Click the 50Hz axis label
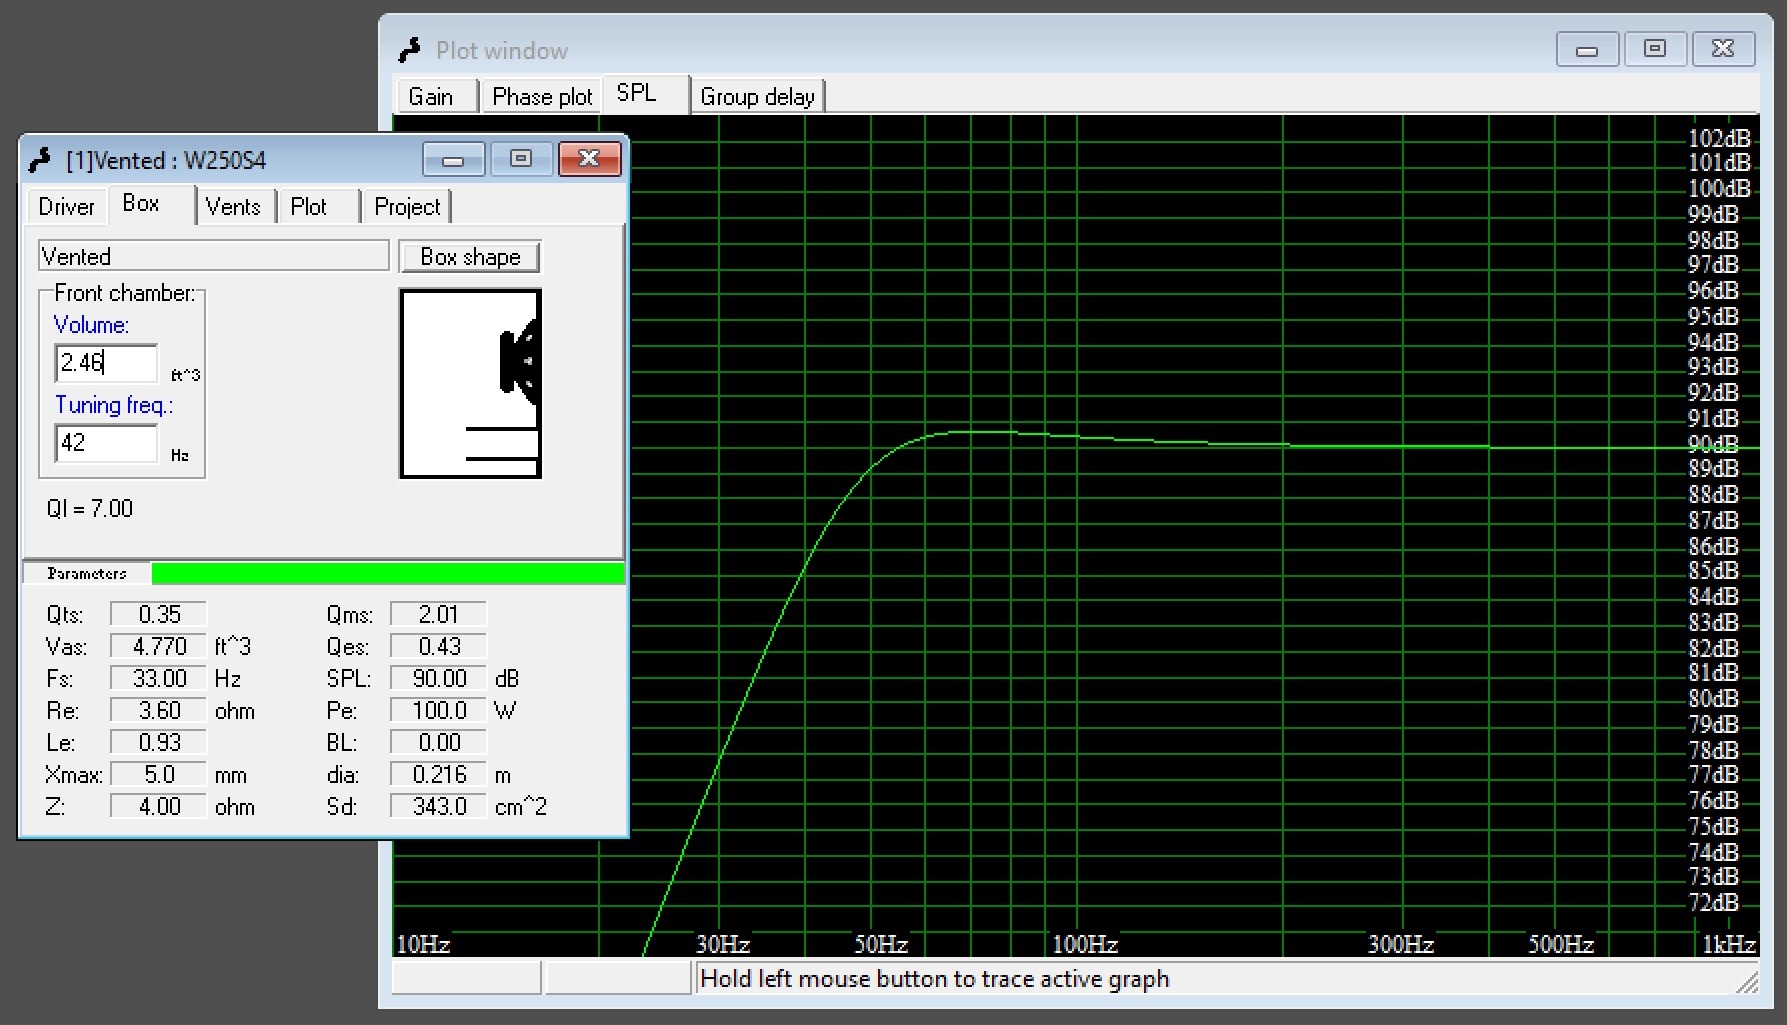1787x1025 pixels. (x=881, y=944)
